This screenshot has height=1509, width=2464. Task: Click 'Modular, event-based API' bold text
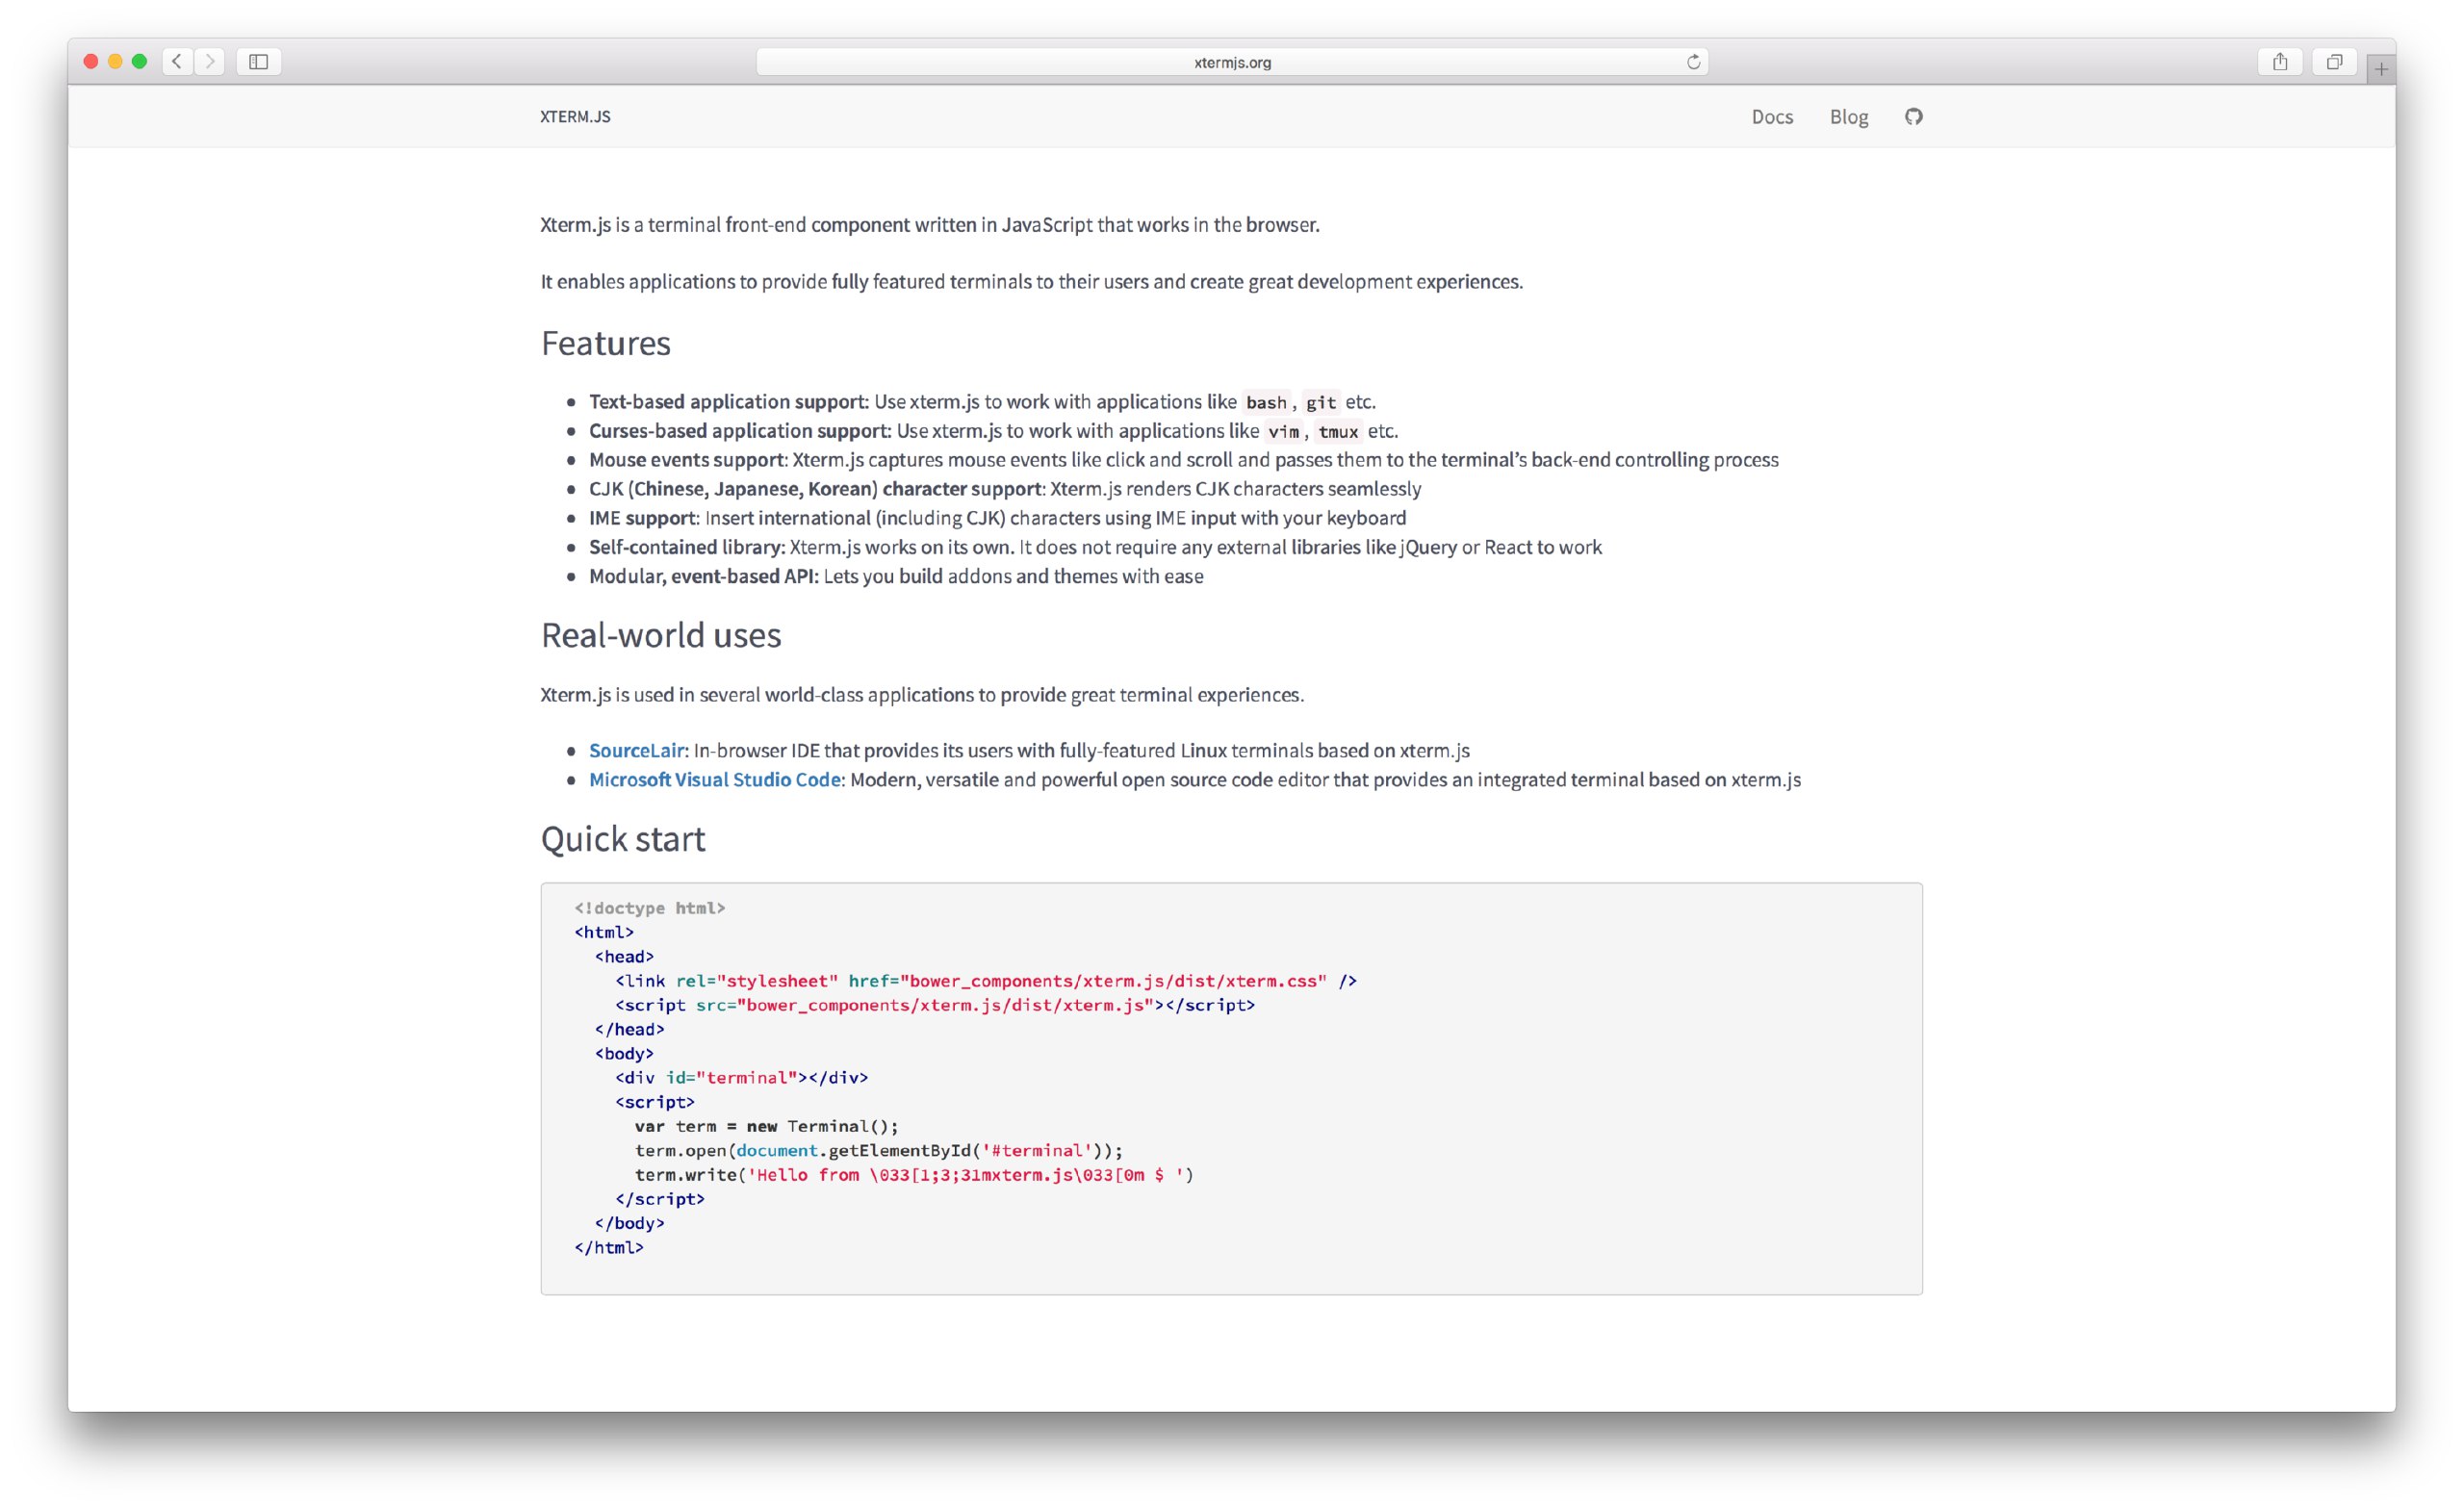coord(702,576)
